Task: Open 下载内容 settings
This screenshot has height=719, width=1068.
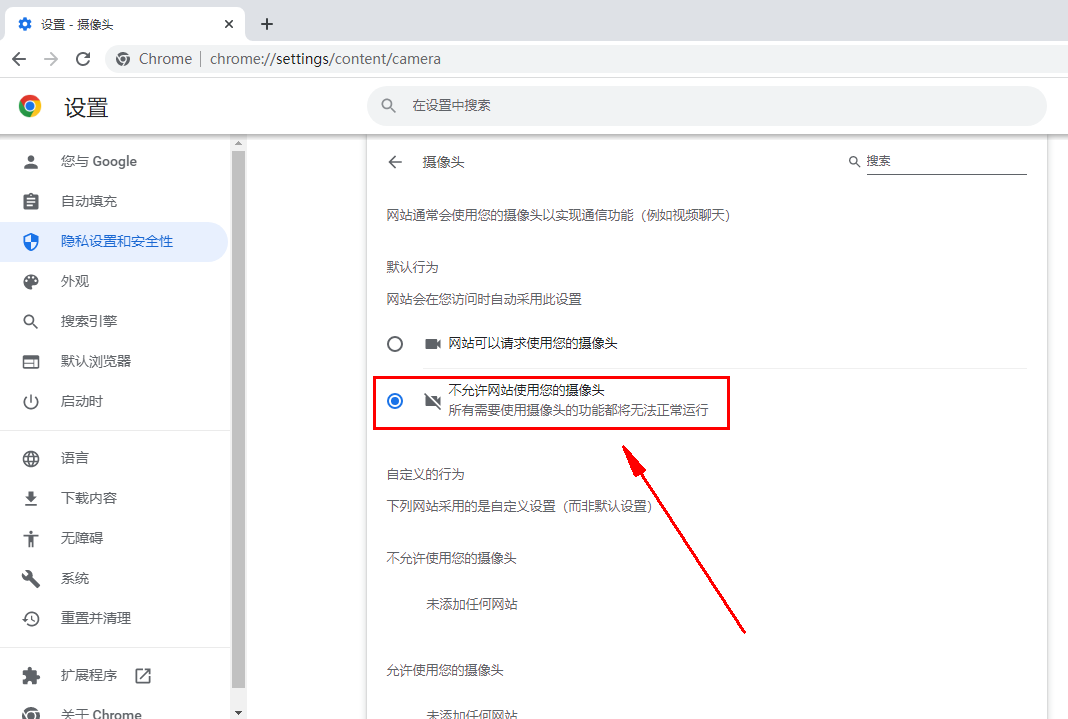Action: pos(114,498)
